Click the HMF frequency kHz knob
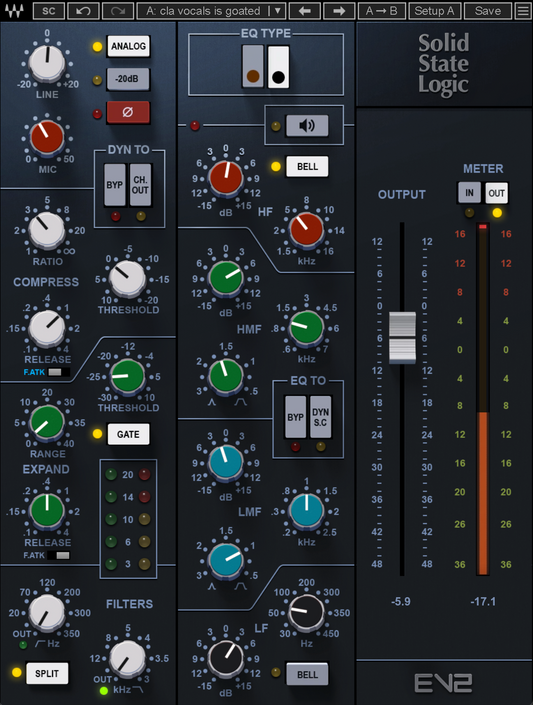Screen dimensions: 533x705 306,327
